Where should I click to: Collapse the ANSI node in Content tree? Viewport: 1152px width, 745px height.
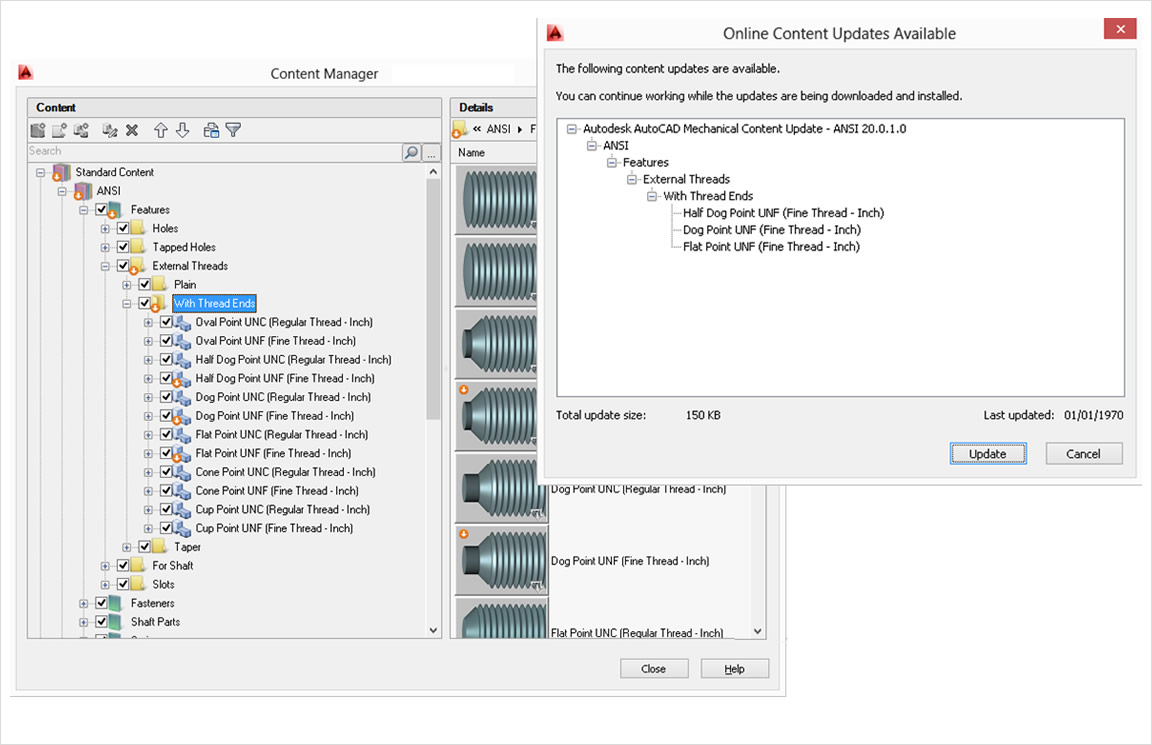coord(62,192)
